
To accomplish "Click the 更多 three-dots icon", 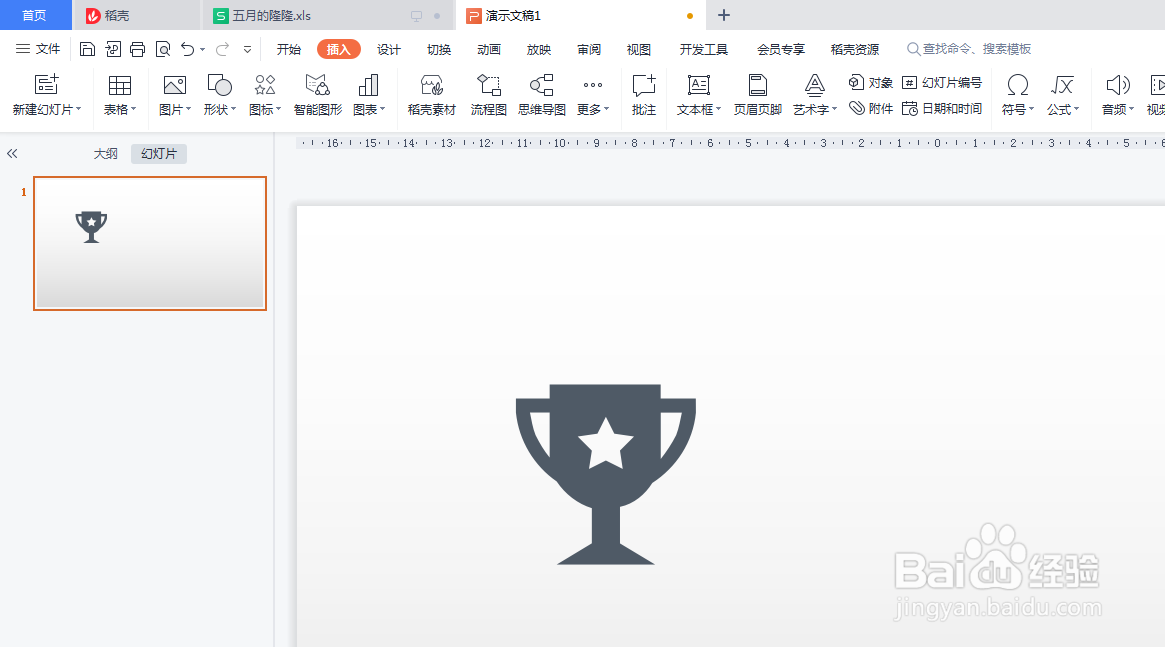I will click(592, 85).
